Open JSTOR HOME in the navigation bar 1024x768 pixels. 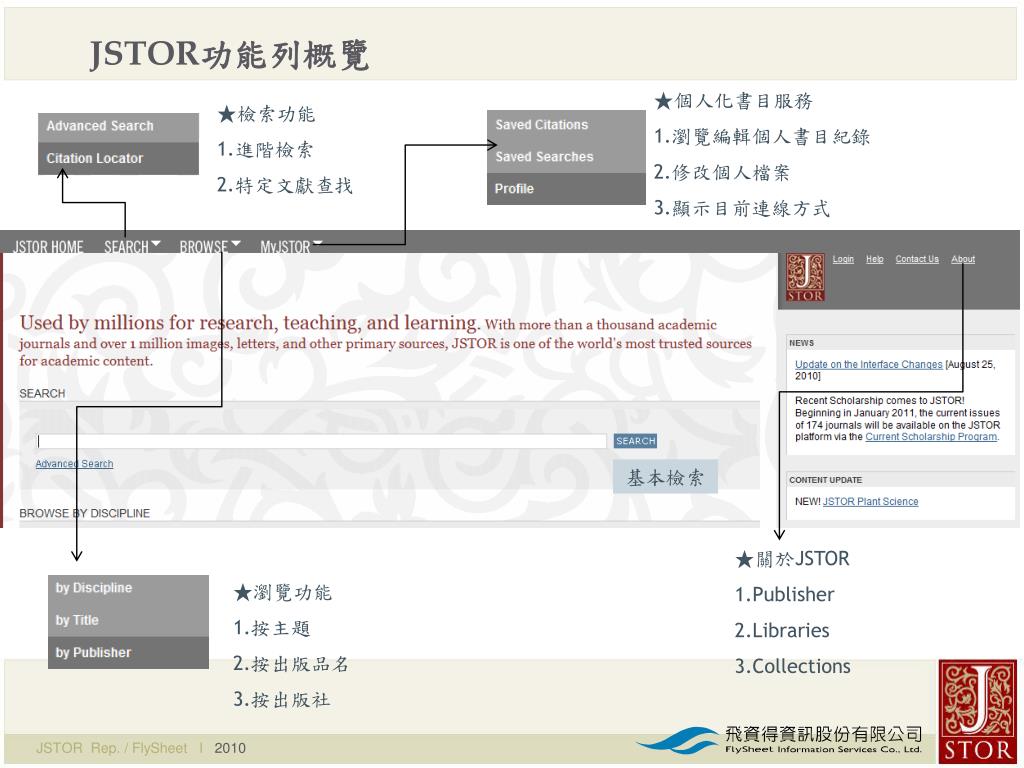(x=48, y=247)
